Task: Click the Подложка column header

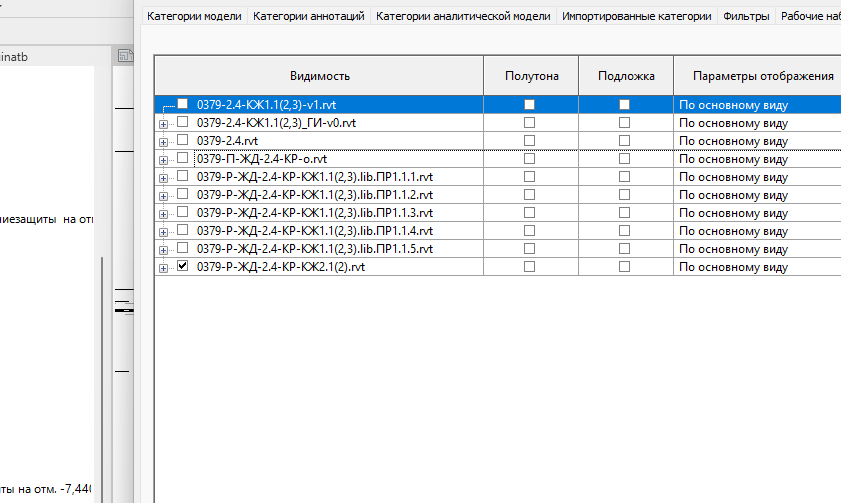Action: [x=626, y=76]
